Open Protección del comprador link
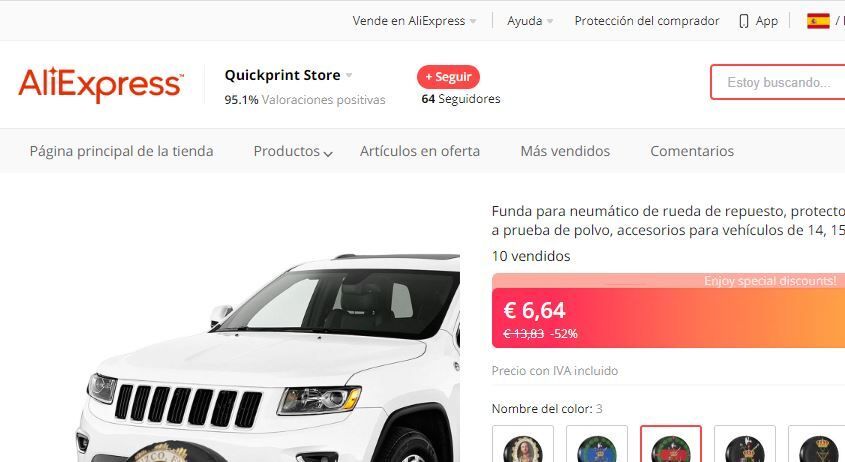 [647, 21]
